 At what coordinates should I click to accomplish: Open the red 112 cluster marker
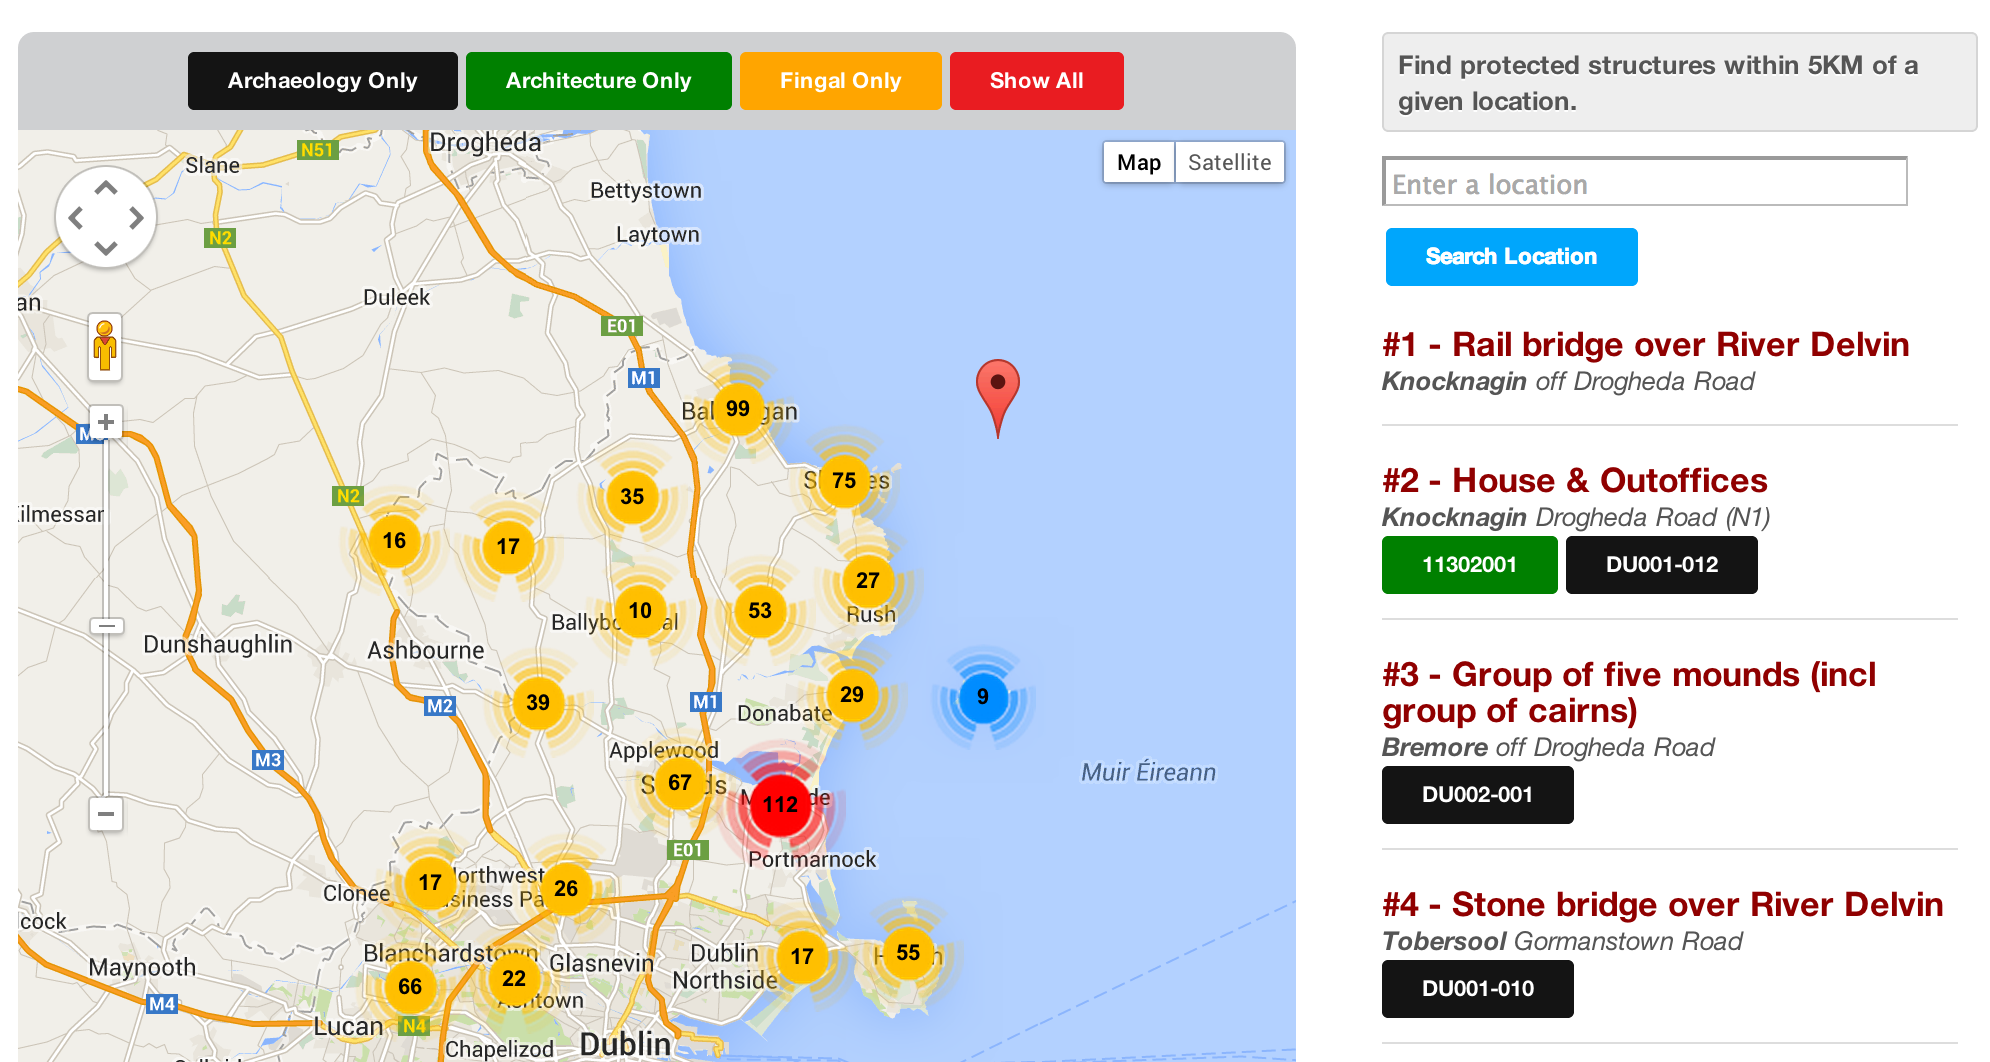[780, 804]
